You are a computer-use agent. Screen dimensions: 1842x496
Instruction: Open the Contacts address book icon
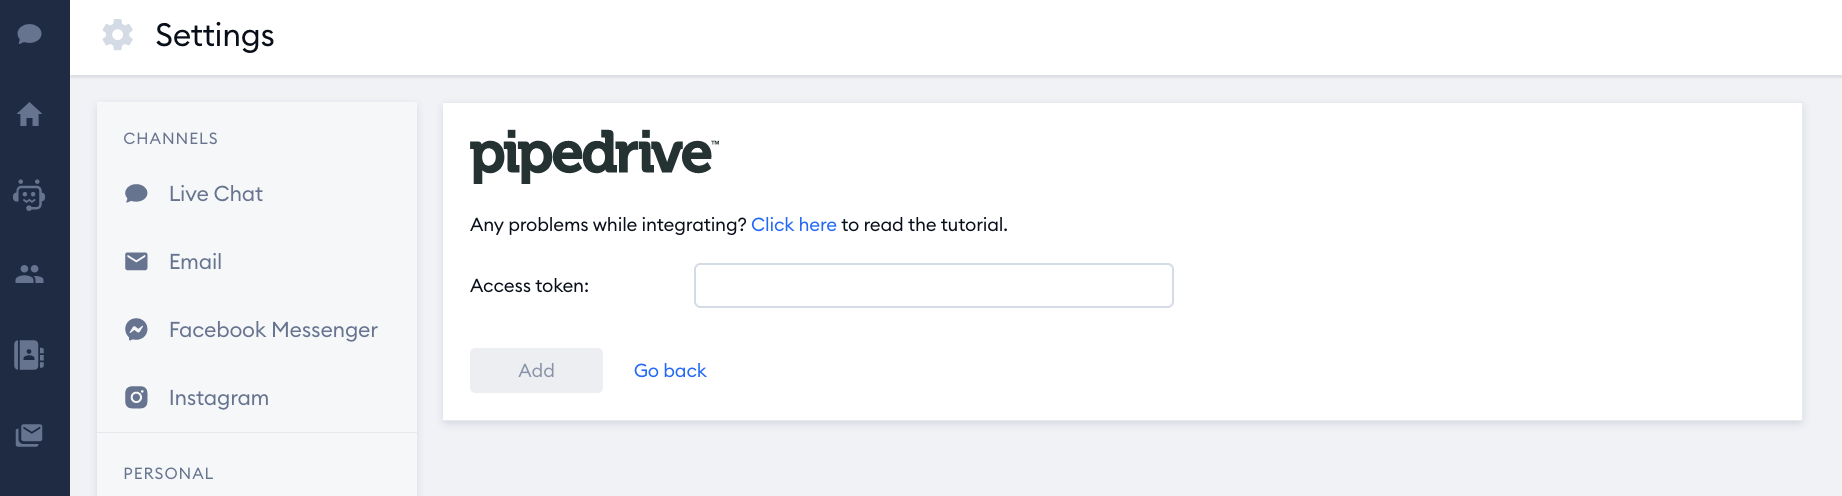point(29,355)
